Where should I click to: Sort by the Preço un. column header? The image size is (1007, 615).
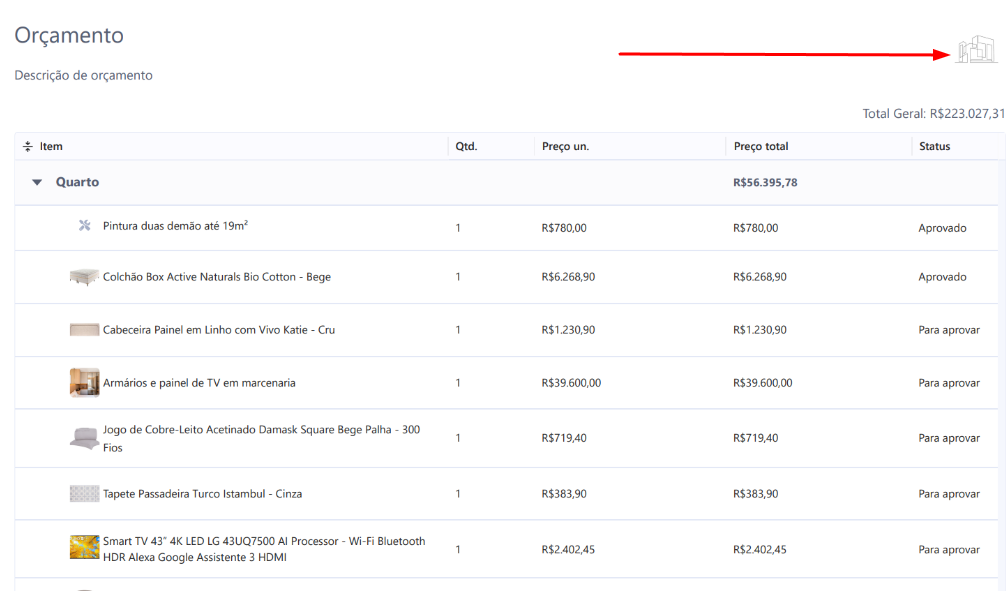point(565,147)
